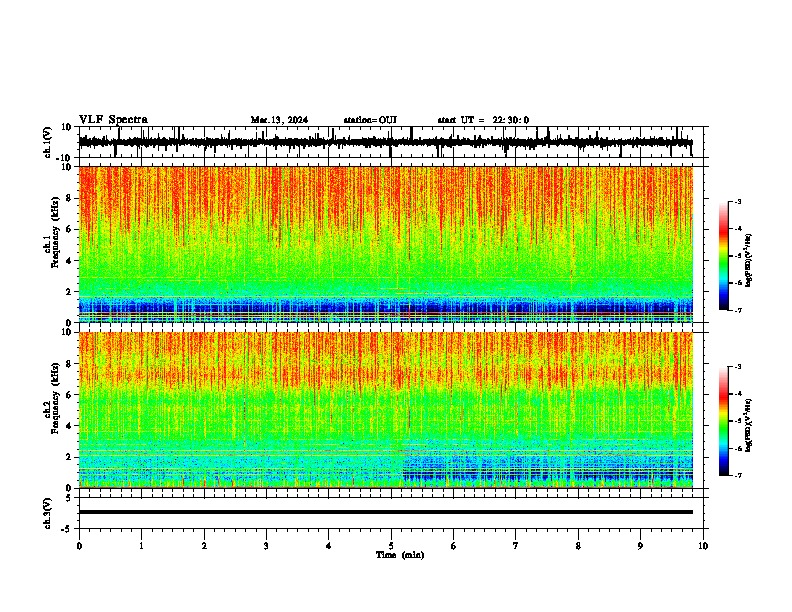Select the ch.2 colorbar "log(PSD)" units label
The height and width of the screenshot is (612, 792).
pyautogui.click(x=749, y=425)
